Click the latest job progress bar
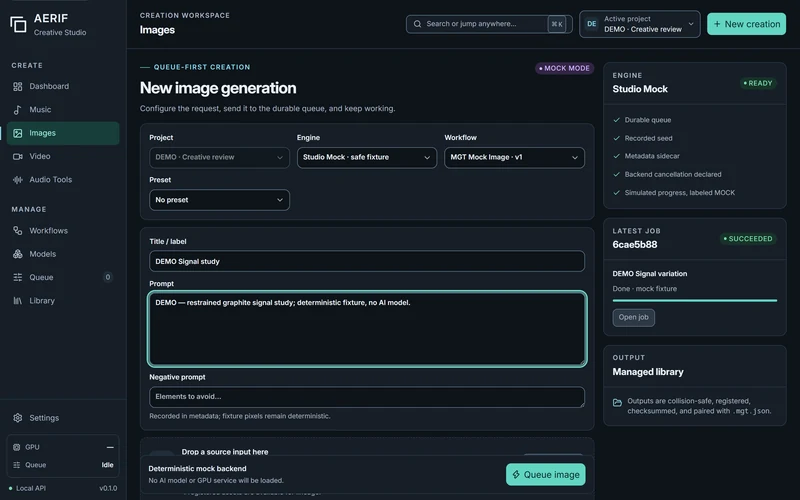Image resolution: width=800 pixels, height=500 pixels. [x=694, y=301]
